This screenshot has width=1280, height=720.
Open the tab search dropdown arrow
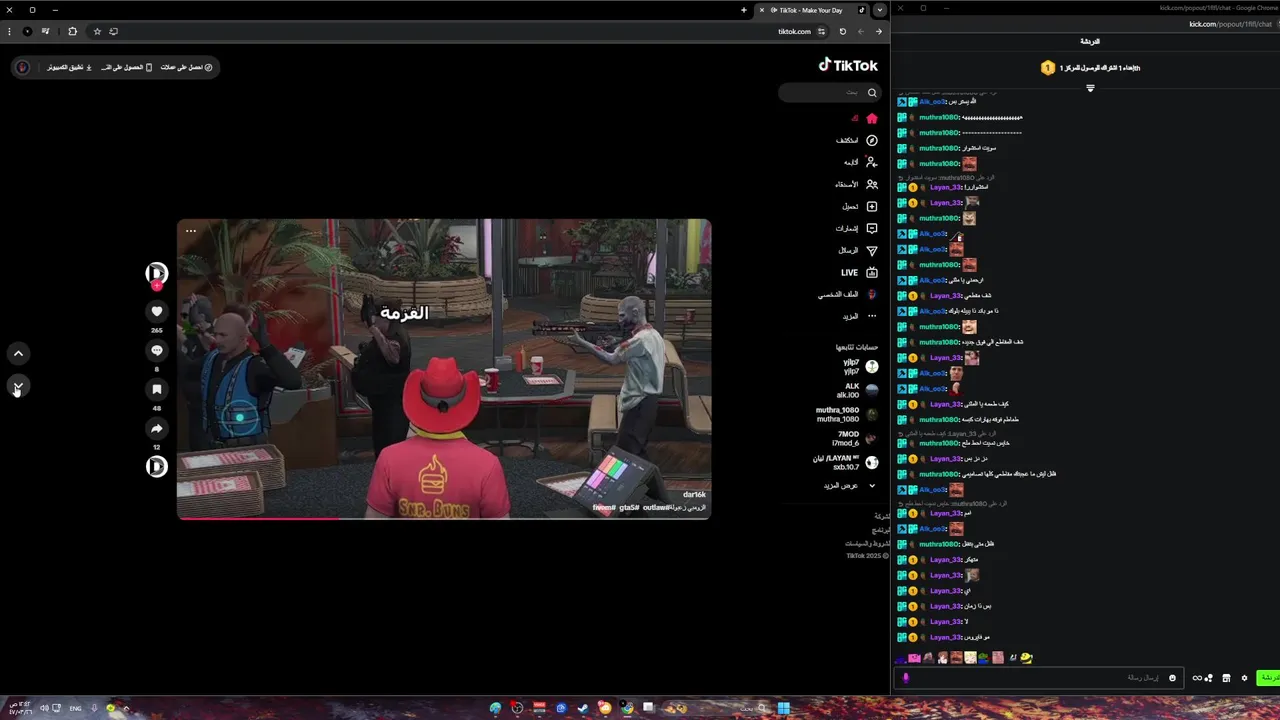pos(880,10)
